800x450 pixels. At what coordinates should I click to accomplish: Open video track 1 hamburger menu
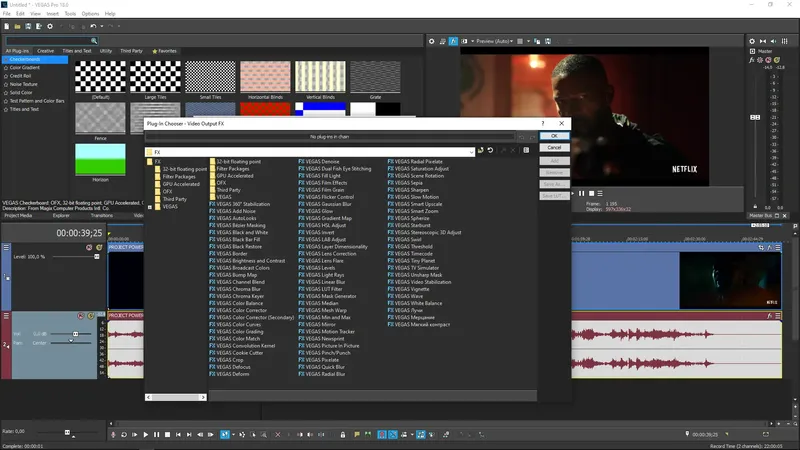pos(6,247)
